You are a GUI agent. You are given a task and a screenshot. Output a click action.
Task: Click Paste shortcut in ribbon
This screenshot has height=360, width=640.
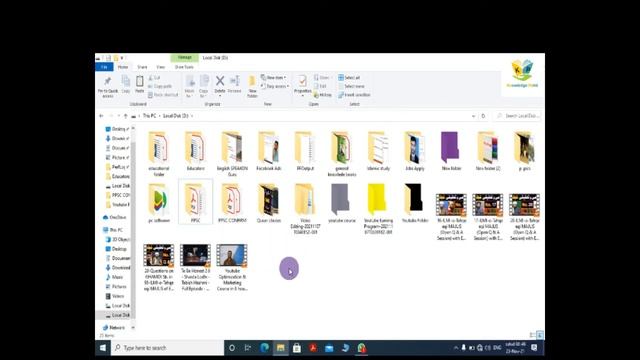pos(163,95)
